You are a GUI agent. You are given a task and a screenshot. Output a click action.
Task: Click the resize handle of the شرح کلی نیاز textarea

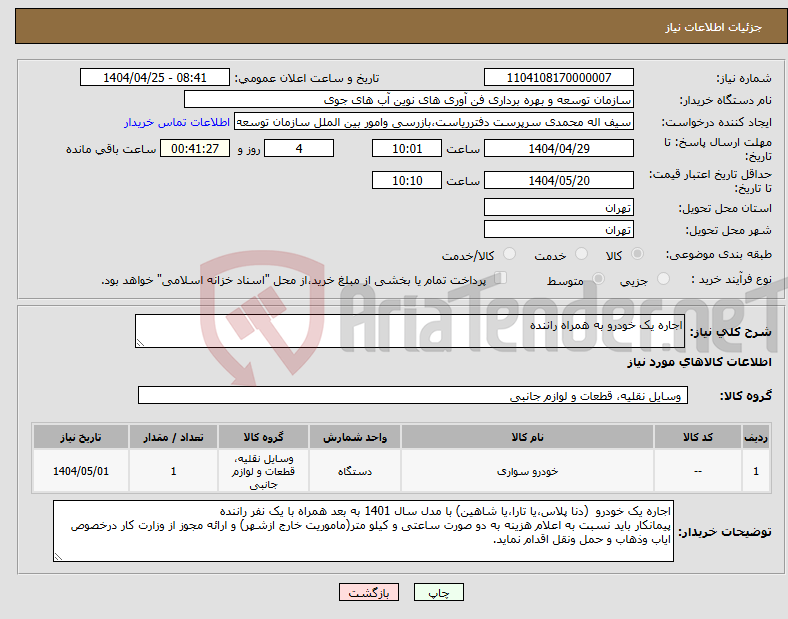pos(140,343)
